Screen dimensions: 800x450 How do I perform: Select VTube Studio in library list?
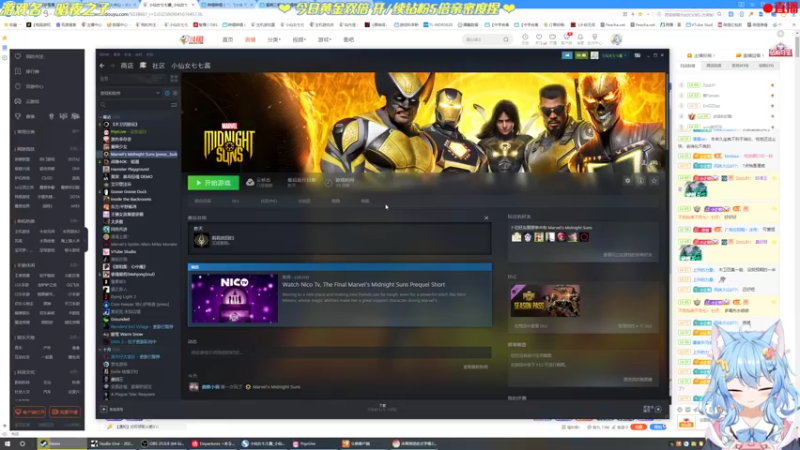123,252
